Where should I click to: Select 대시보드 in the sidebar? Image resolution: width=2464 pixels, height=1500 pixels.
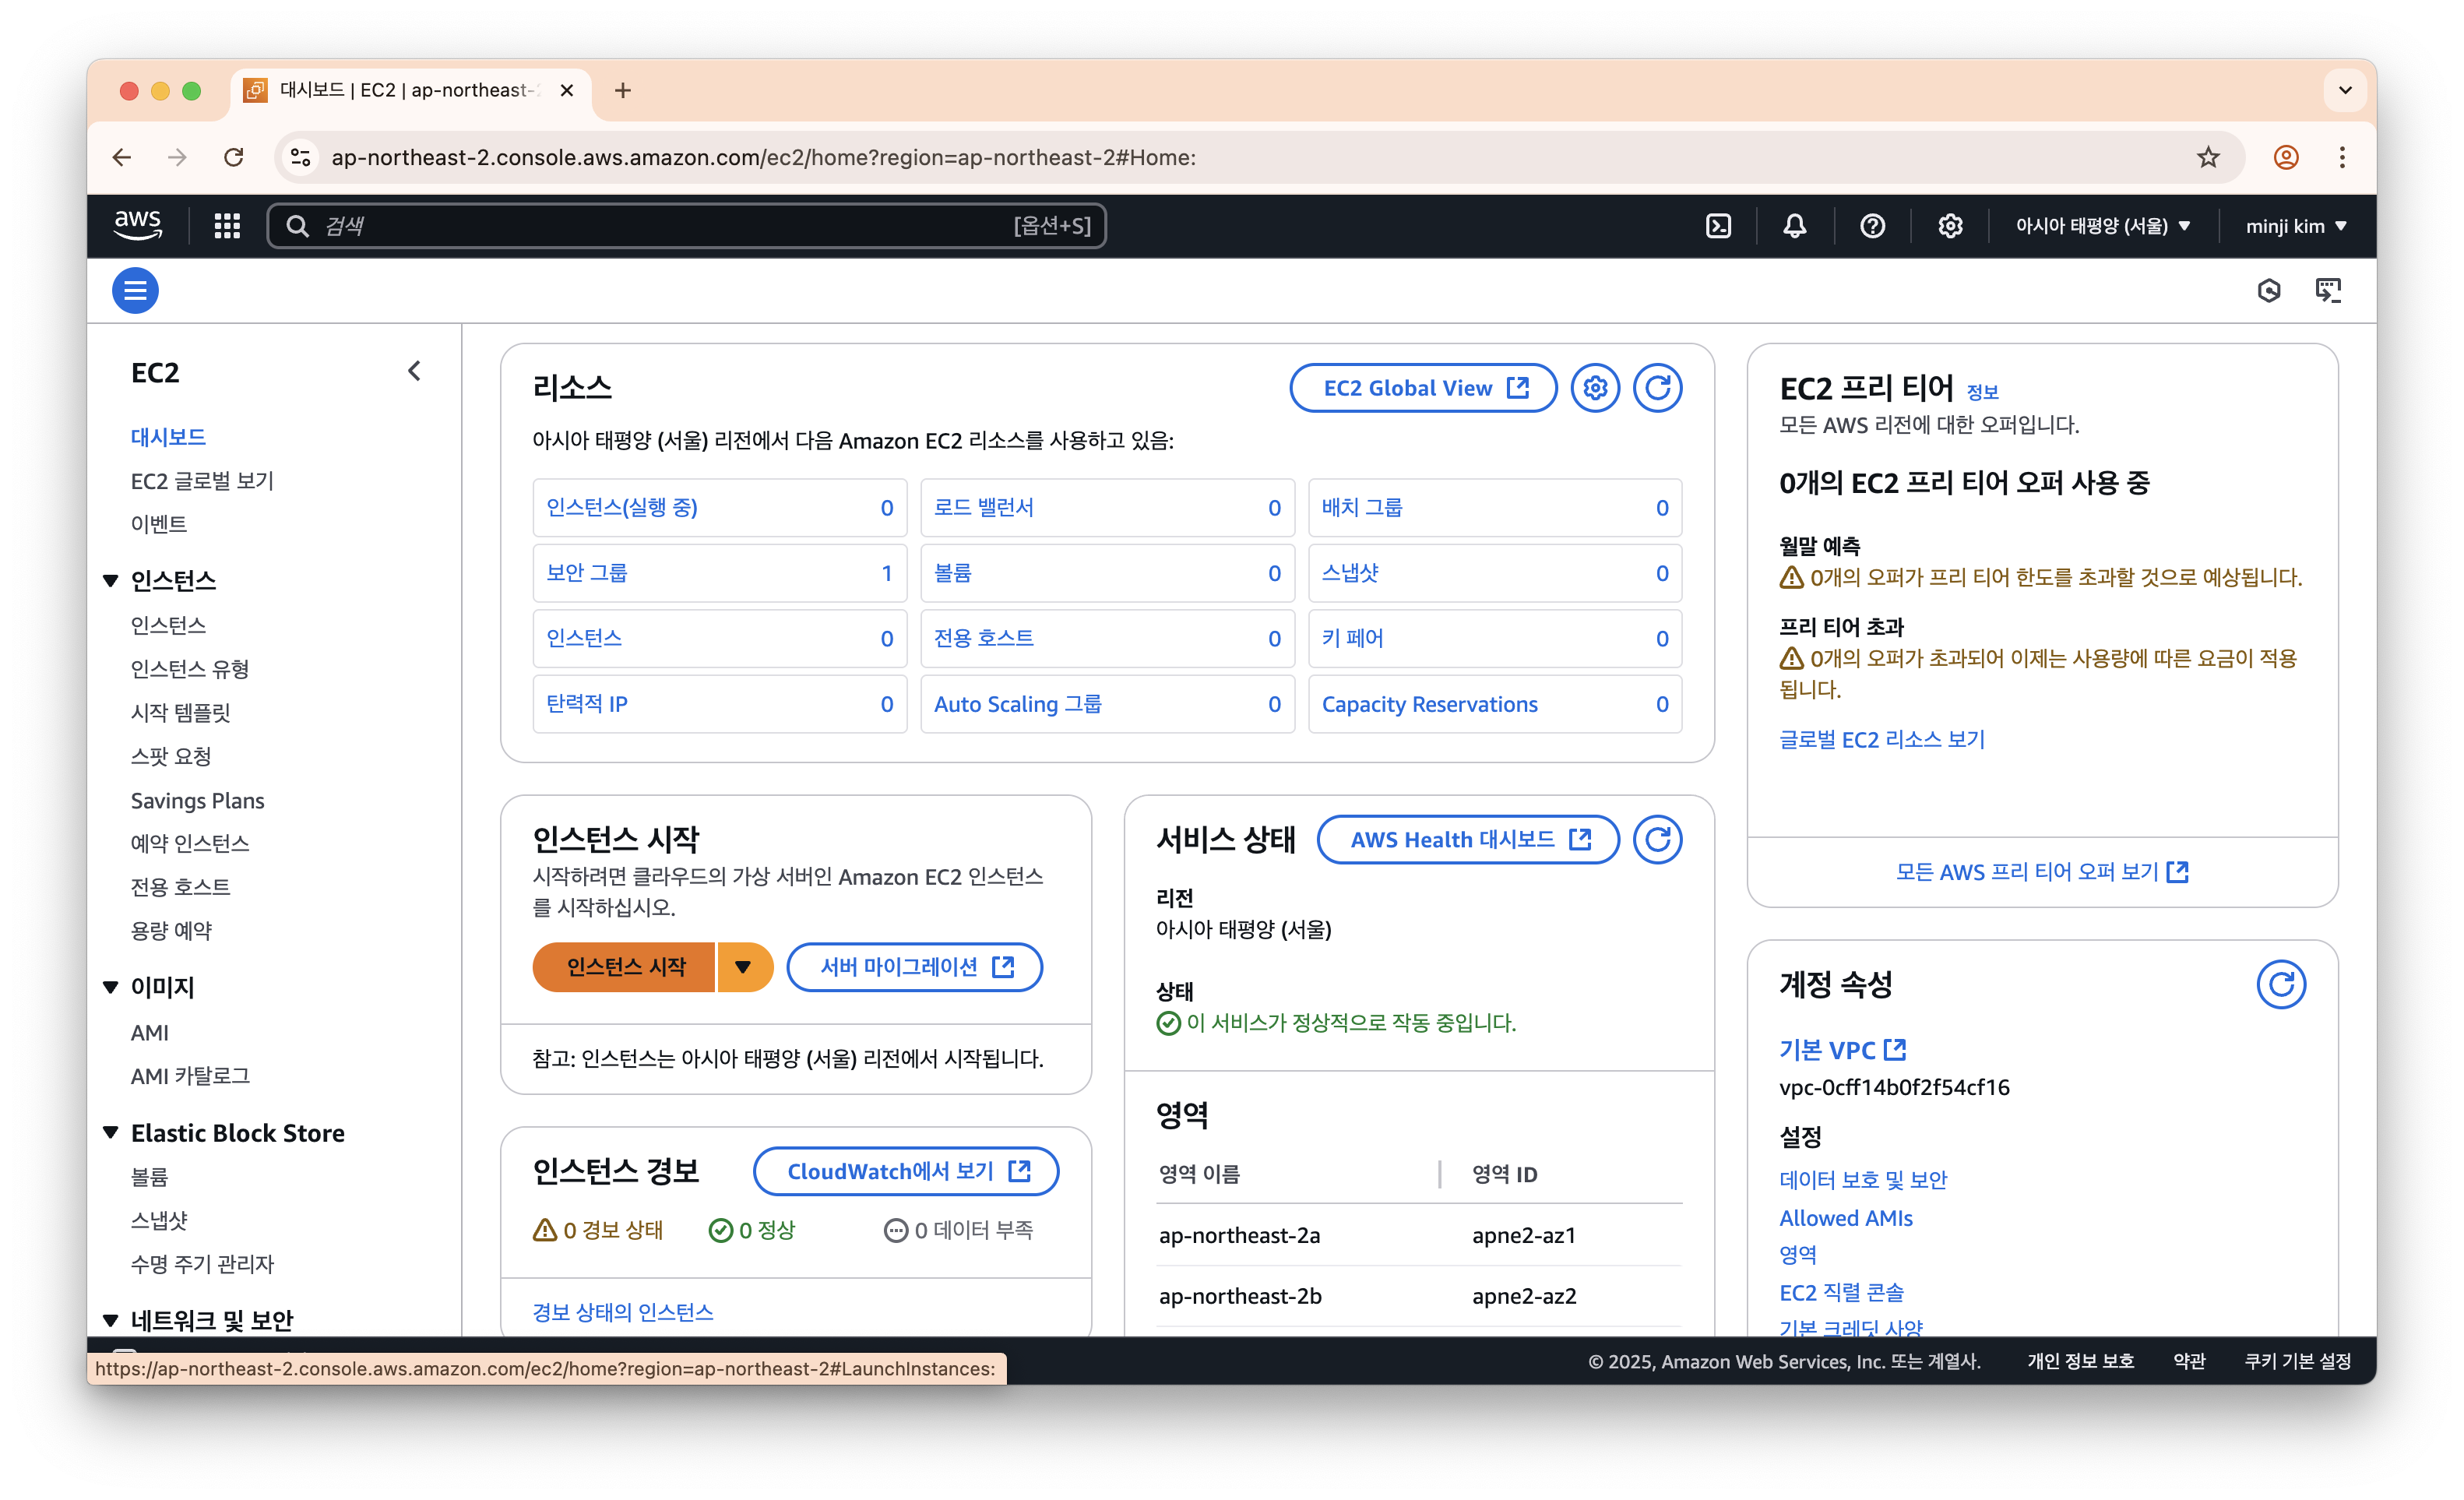click(x=168, y=437)
